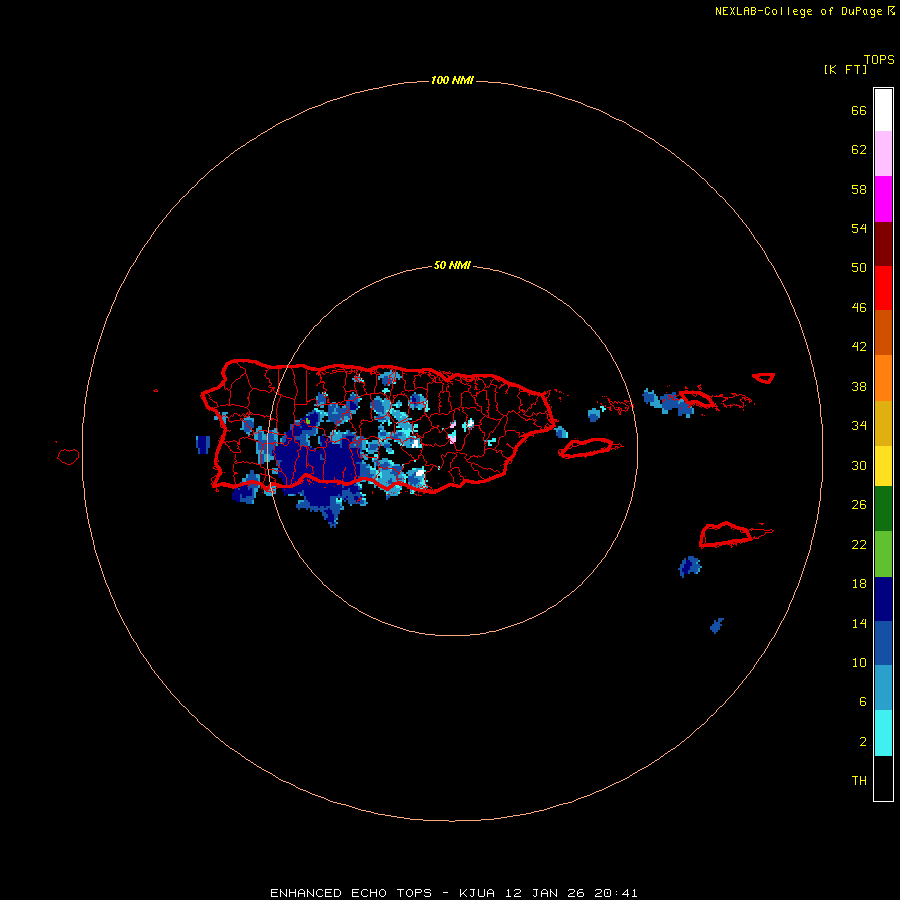Click the legend value '26'
This screenshot has width=900, height=900.
859,505
